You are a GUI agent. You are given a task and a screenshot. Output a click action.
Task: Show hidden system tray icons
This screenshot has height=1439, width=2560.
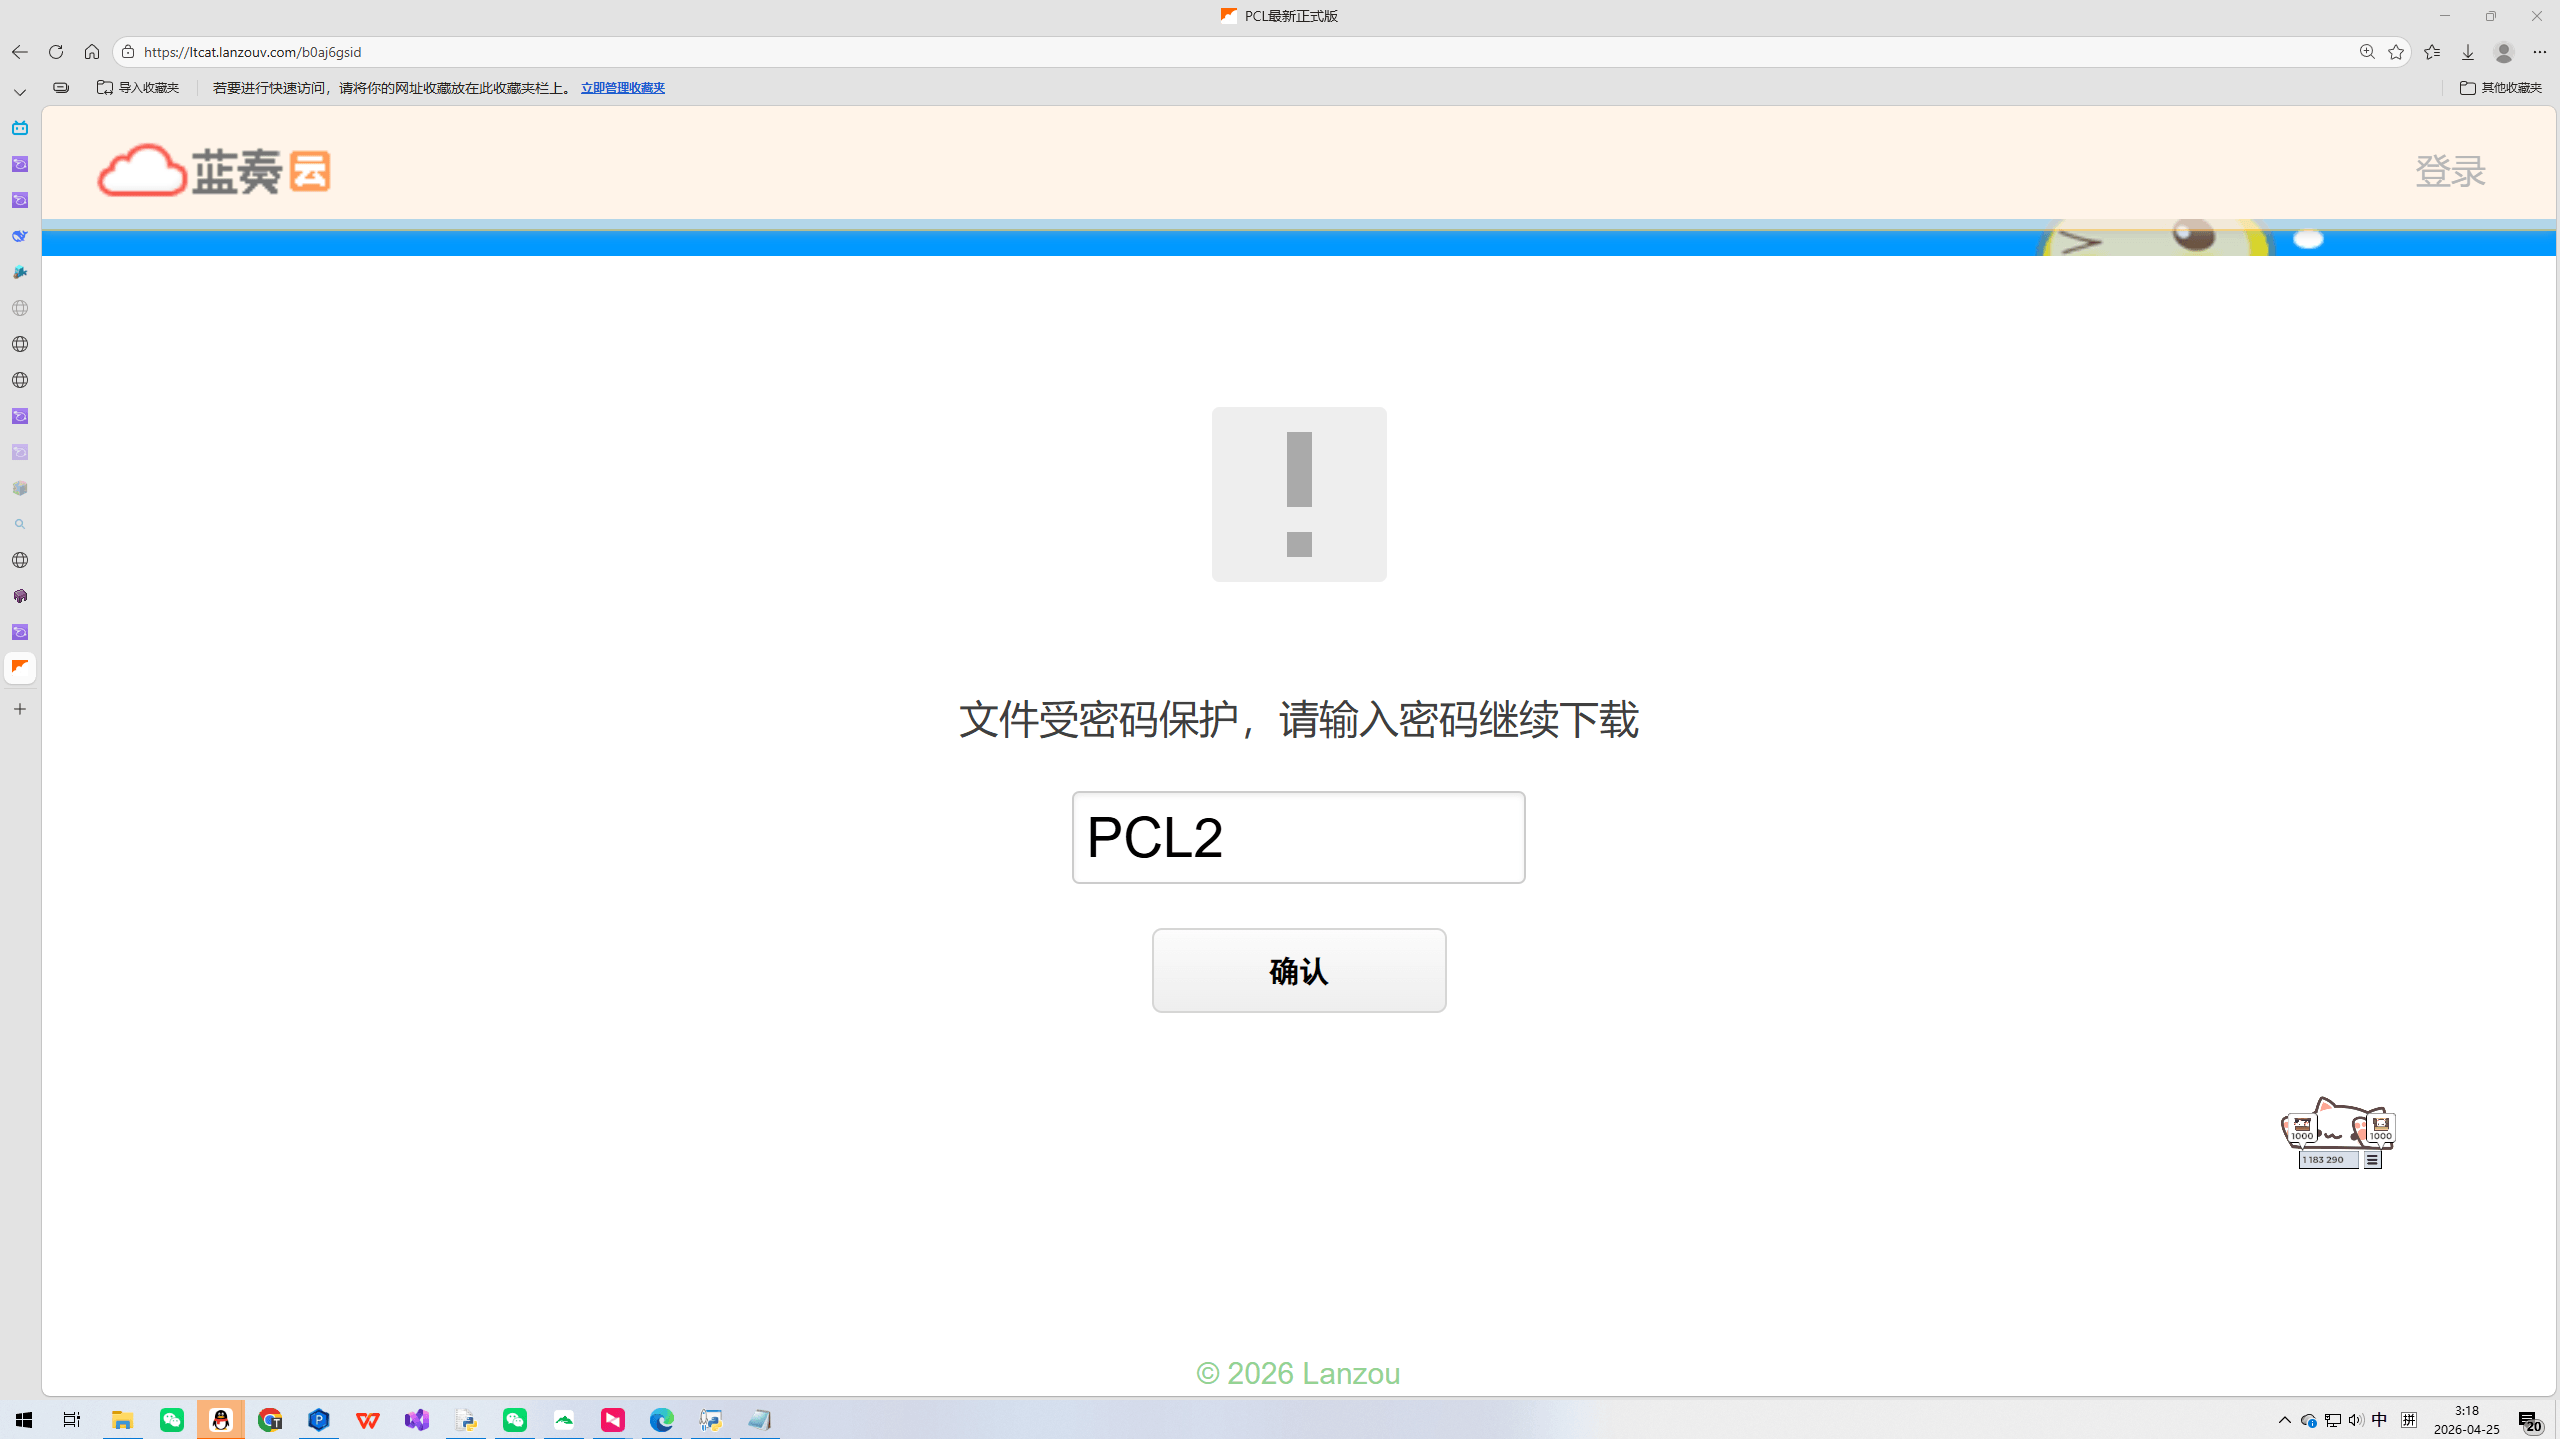[x=2285, y=1420]
